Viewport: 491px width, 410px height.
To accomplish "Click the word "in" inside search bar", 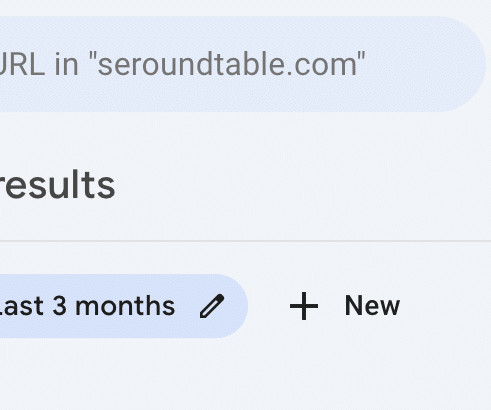I will (x=67, y=64).
